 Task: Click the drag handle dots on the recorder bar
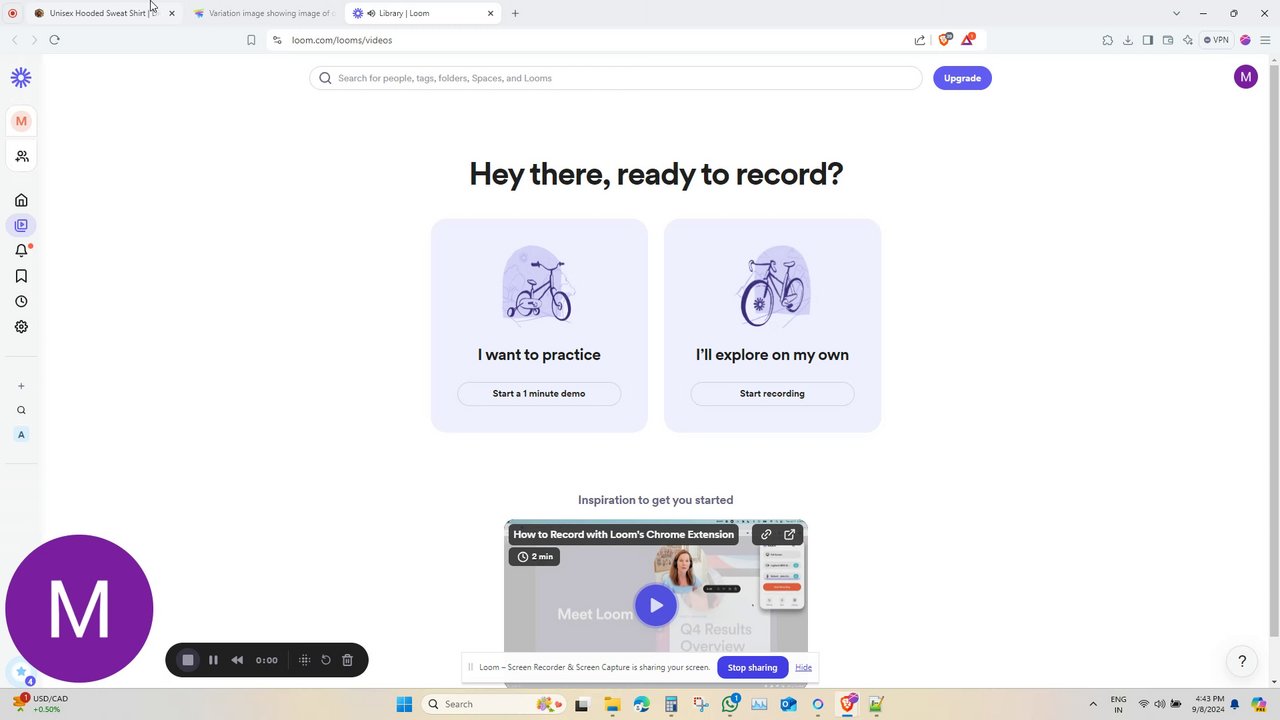[305, 660]
